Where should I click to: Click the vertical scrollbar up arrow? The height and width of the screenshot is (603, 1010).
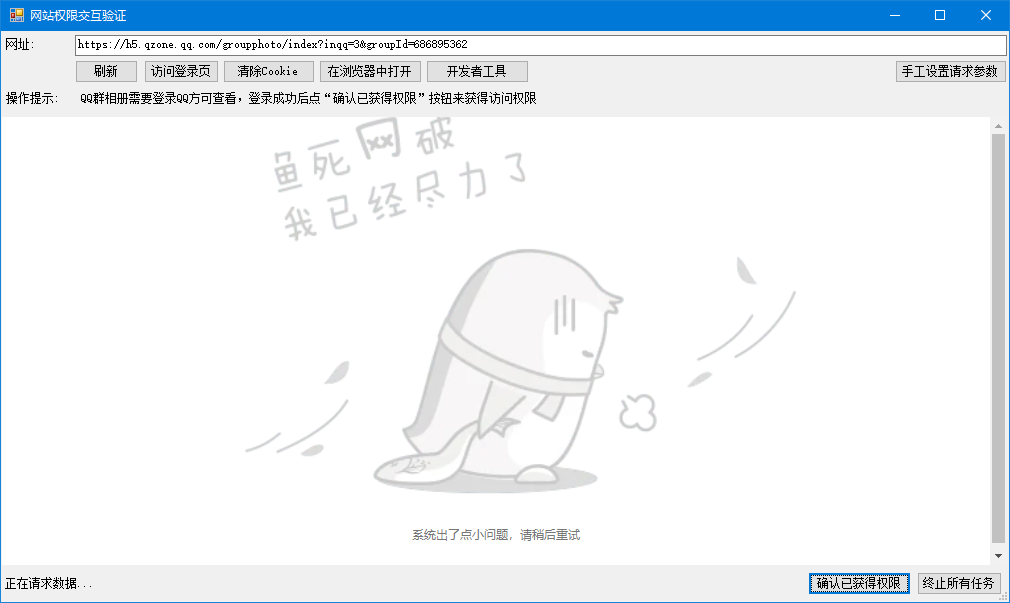pos(998,126)
